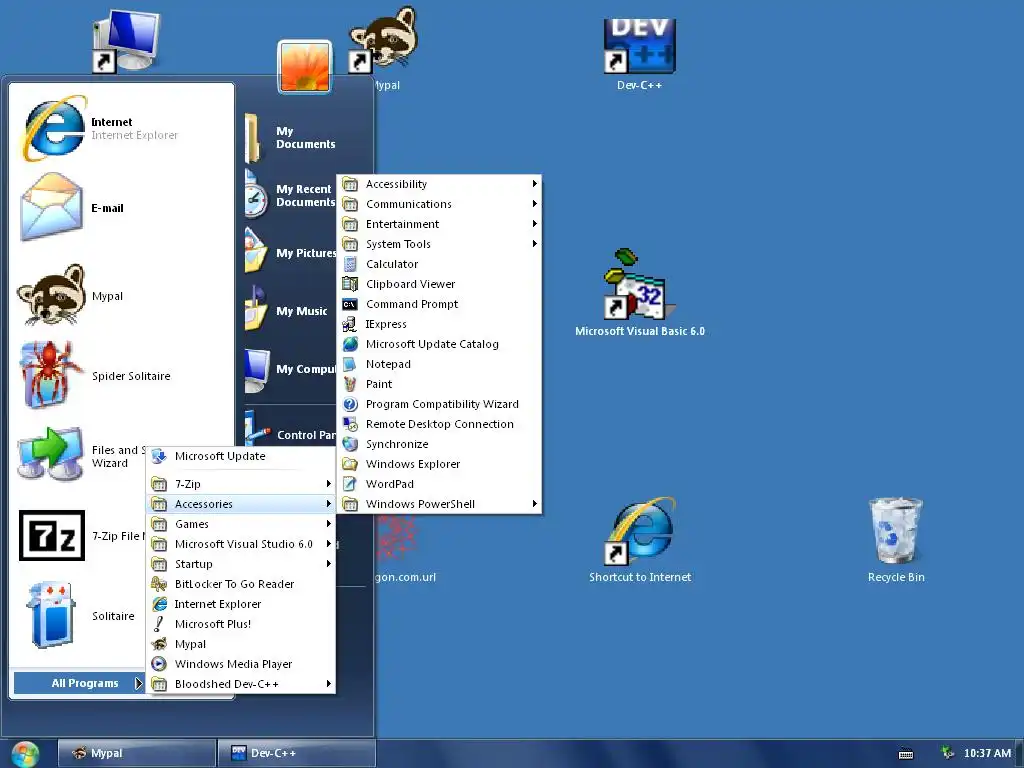The height and width of the screenshot is (768, 1024).
Task: Launch Mypal raccoon icon in Start menu
Action: (52, 295)
